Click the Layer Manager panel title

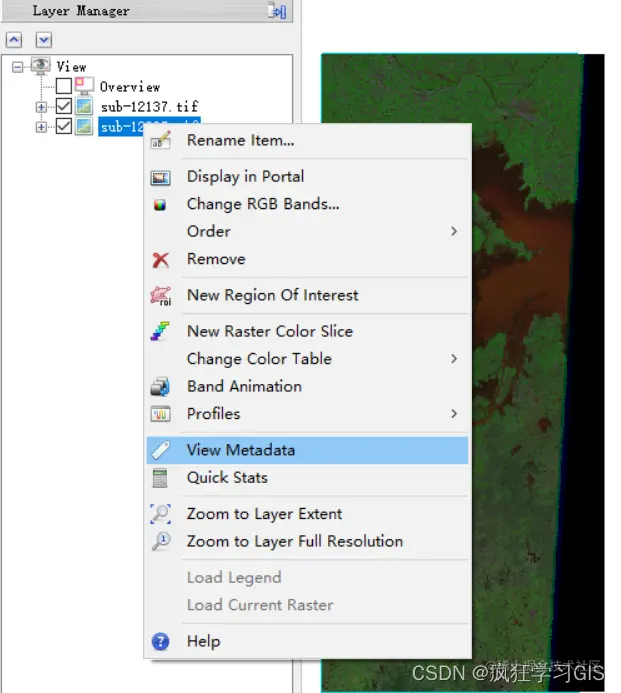click(81, 11)
